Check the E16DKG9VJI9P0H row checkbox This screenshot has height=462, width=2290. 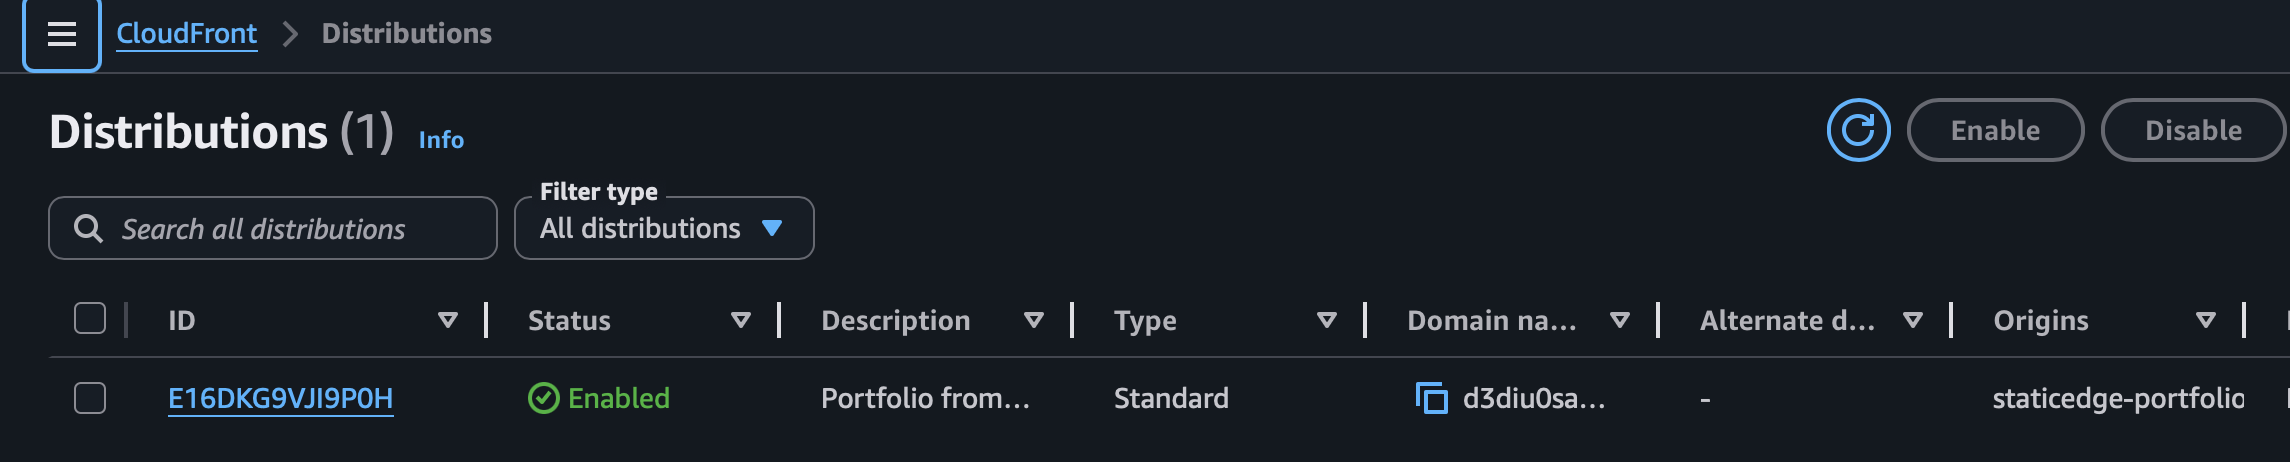coord(90,398)
